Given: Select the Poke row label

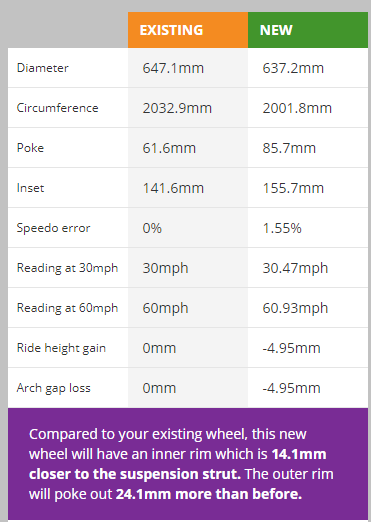Looking at the screenshot, I should coord(30,148).
